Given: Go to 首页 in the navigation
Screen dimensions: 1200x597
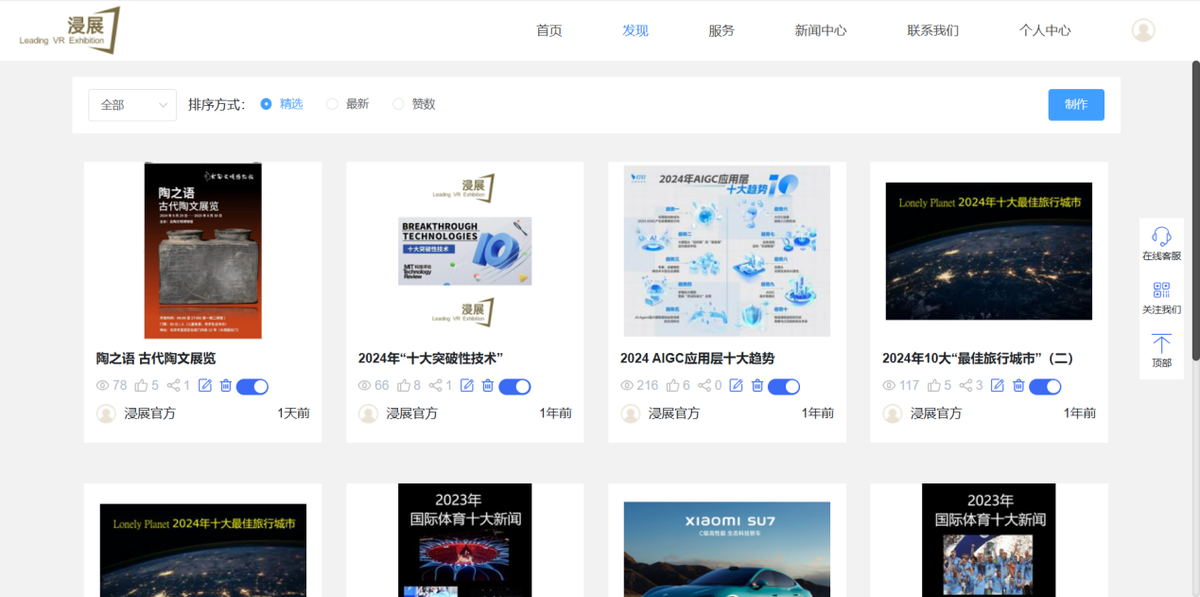Looking at the screenshot, I should tap(549, 31).
